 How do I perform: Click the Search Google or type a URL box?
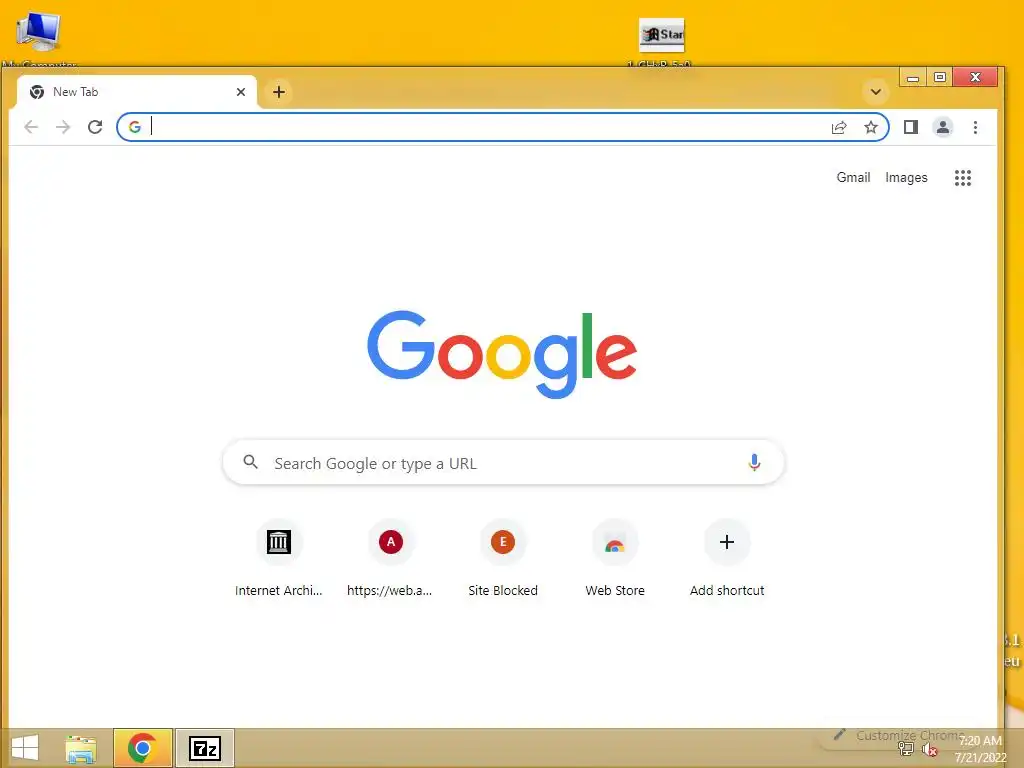(x=503, y=463)
